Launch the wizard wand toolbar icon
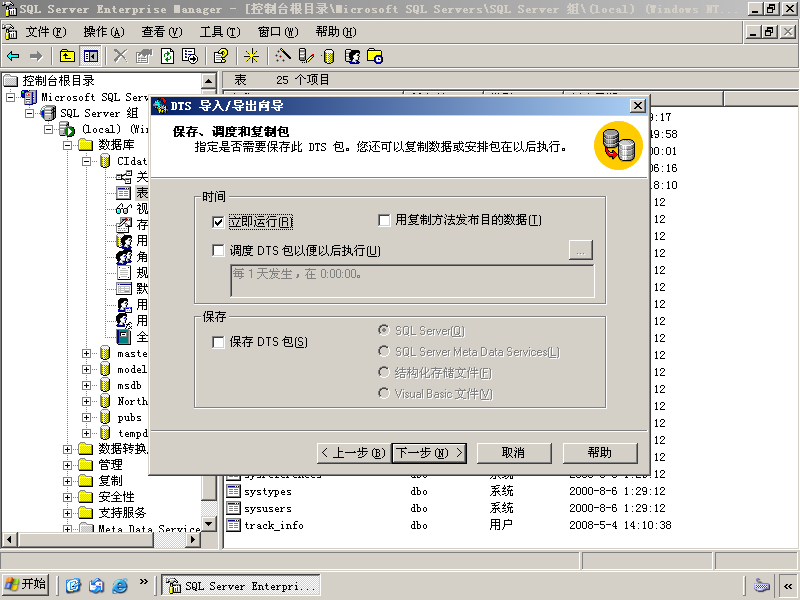This screenshot has height=600, width=800. pyautogui.click(x=283, y=56)
